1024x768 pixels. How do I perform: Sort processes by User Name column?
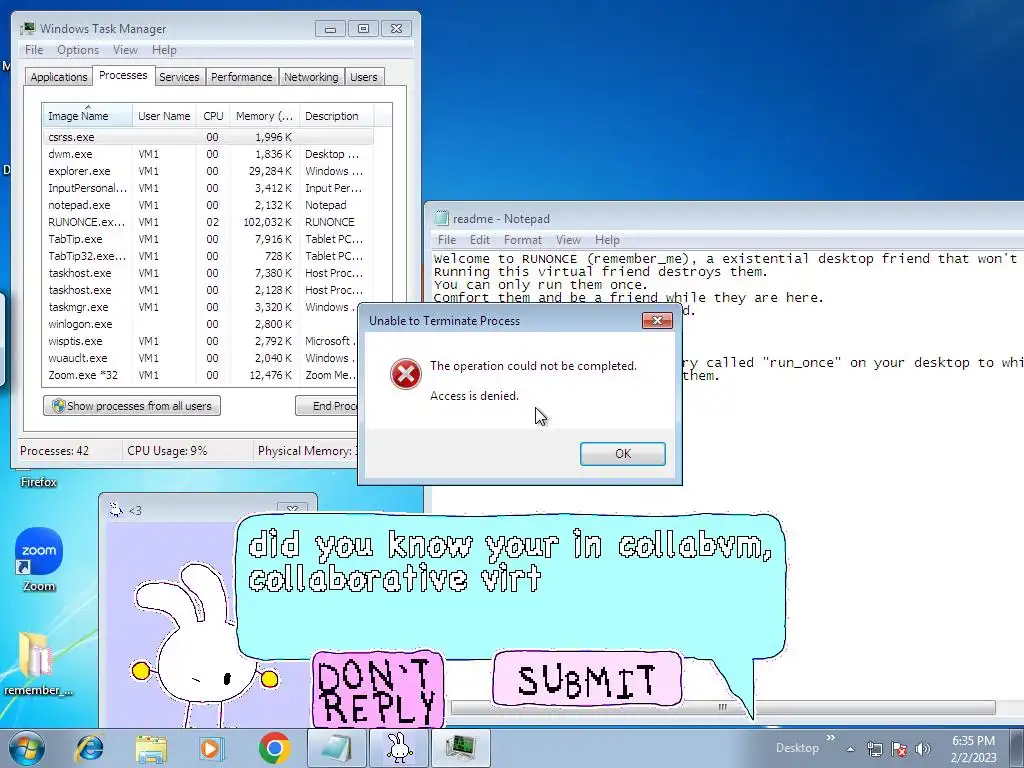tap(164, 116)
